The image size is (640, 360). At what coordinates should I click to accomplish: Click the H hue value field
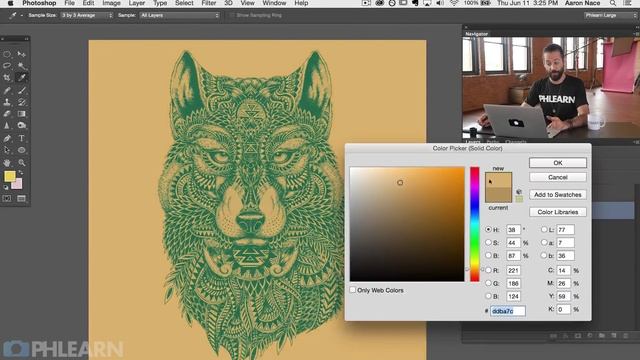point(513,229)
